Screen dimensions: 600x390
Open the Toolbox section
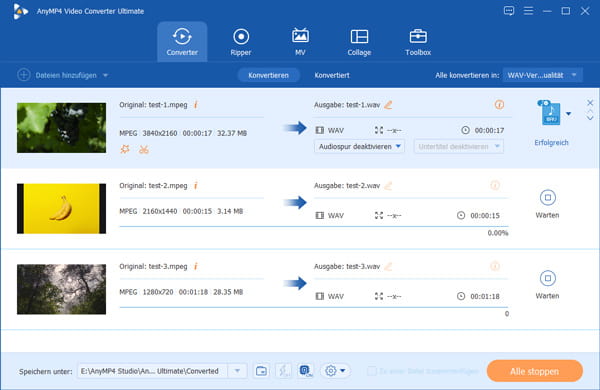click(418, 42)
